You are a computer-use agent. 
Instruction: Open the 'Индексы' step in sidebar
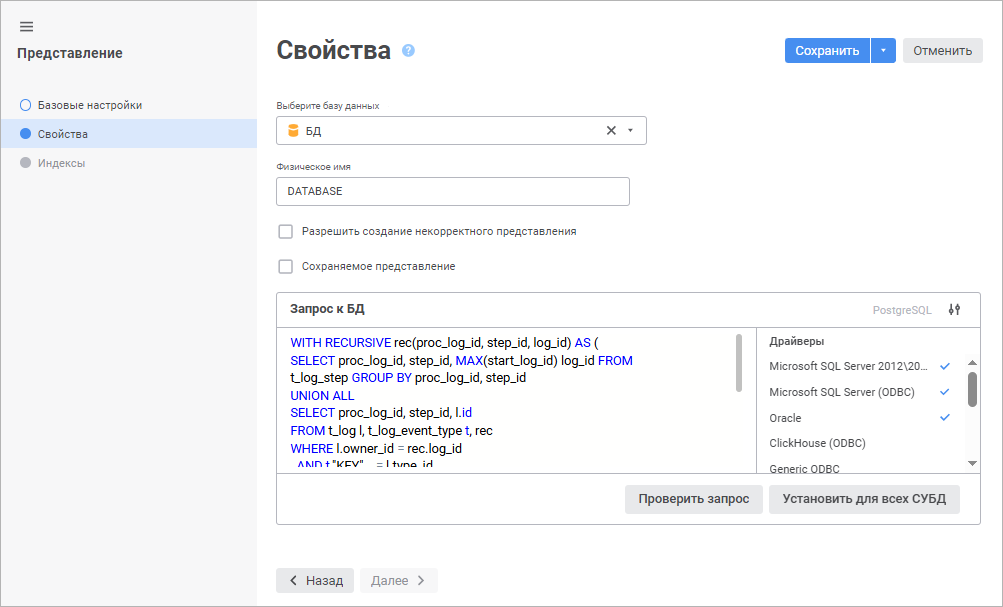click(x=61, y=163)
